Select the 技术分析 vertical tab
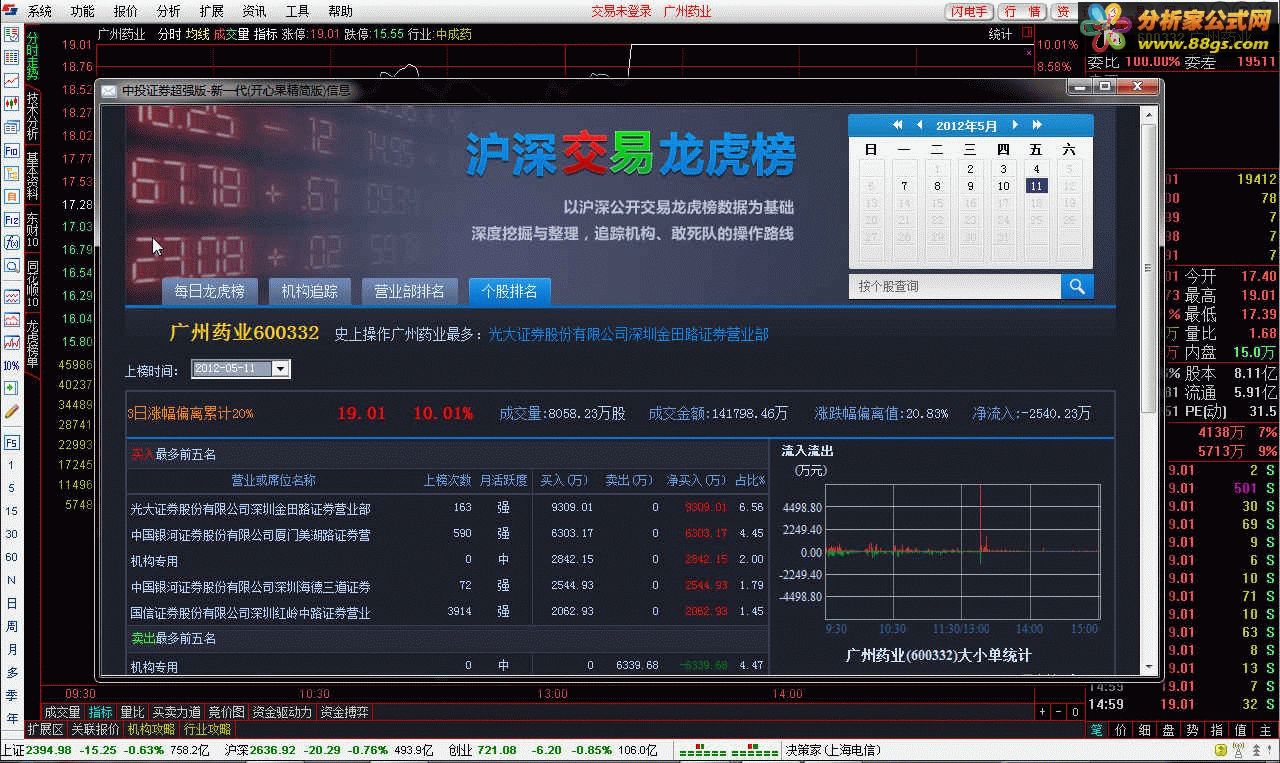Screen dimensions: 1280x763 coord(32,116)
